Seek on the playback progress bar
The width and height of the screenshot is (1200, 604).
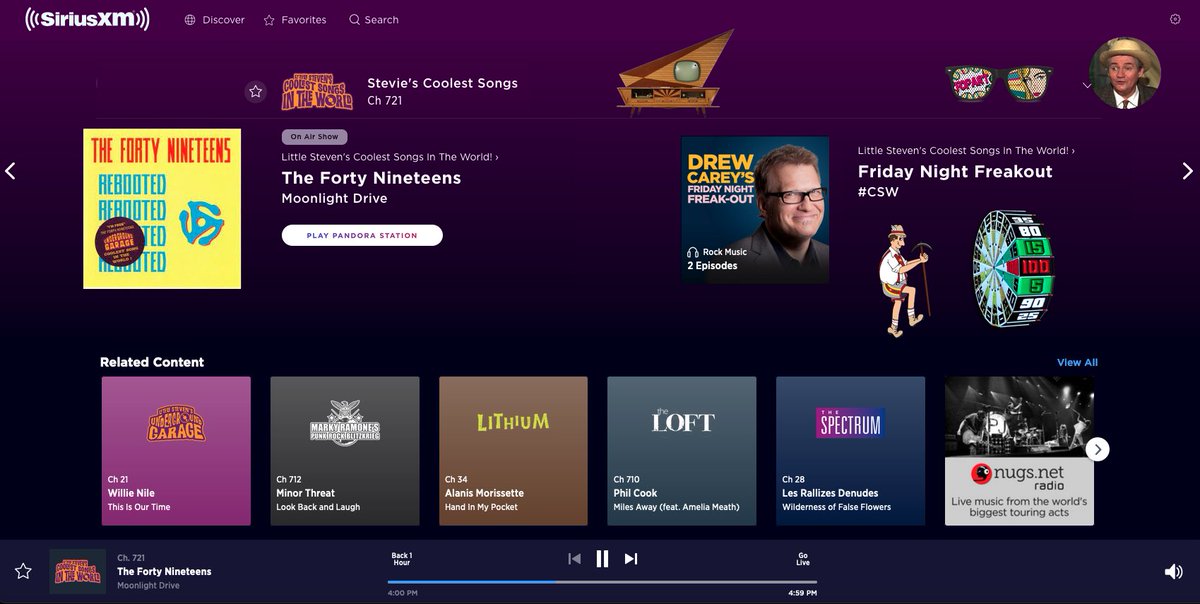(x=602, y=581)
